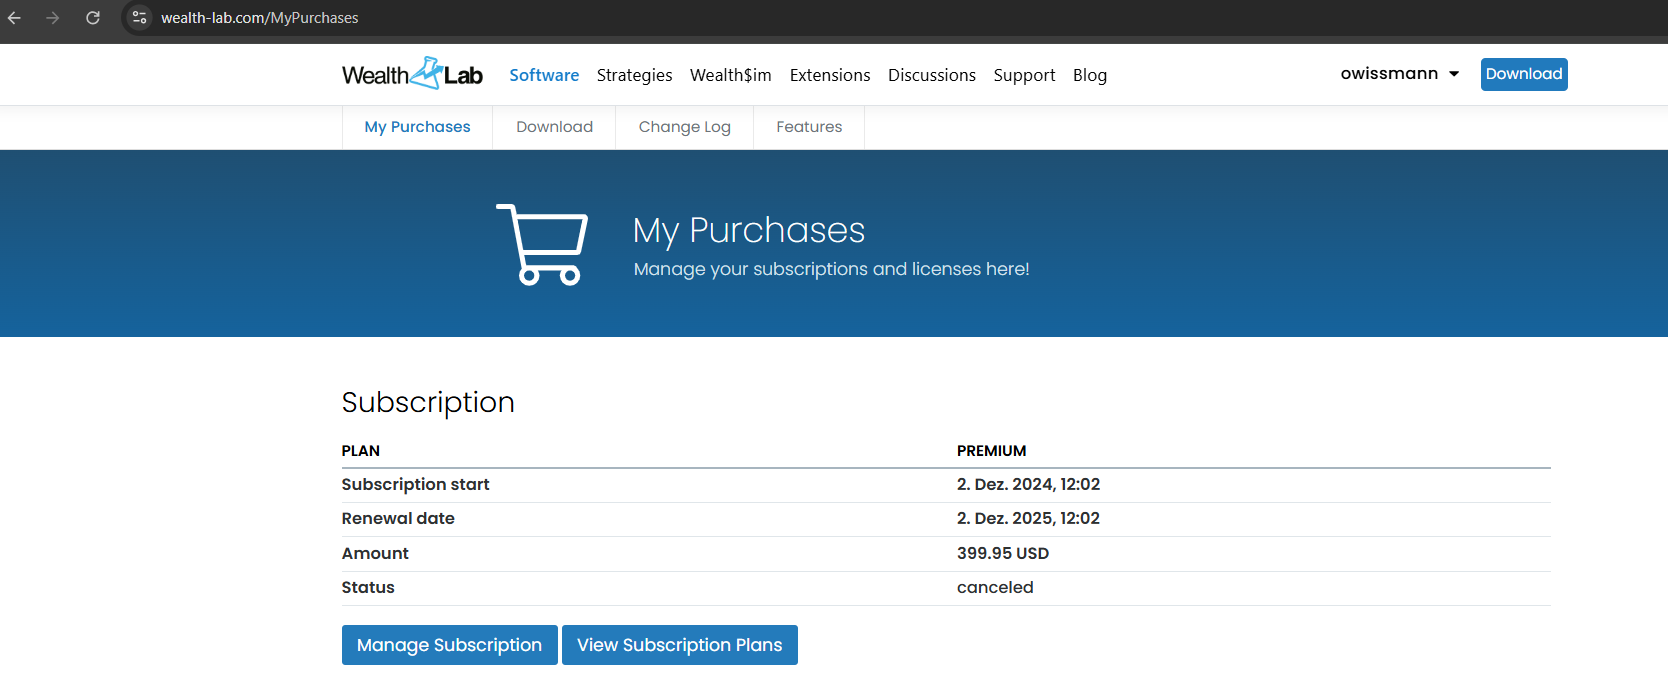The image size is (1668, 694).
Task: Click the shopping cart icon
Action: (x=542, y=244)
